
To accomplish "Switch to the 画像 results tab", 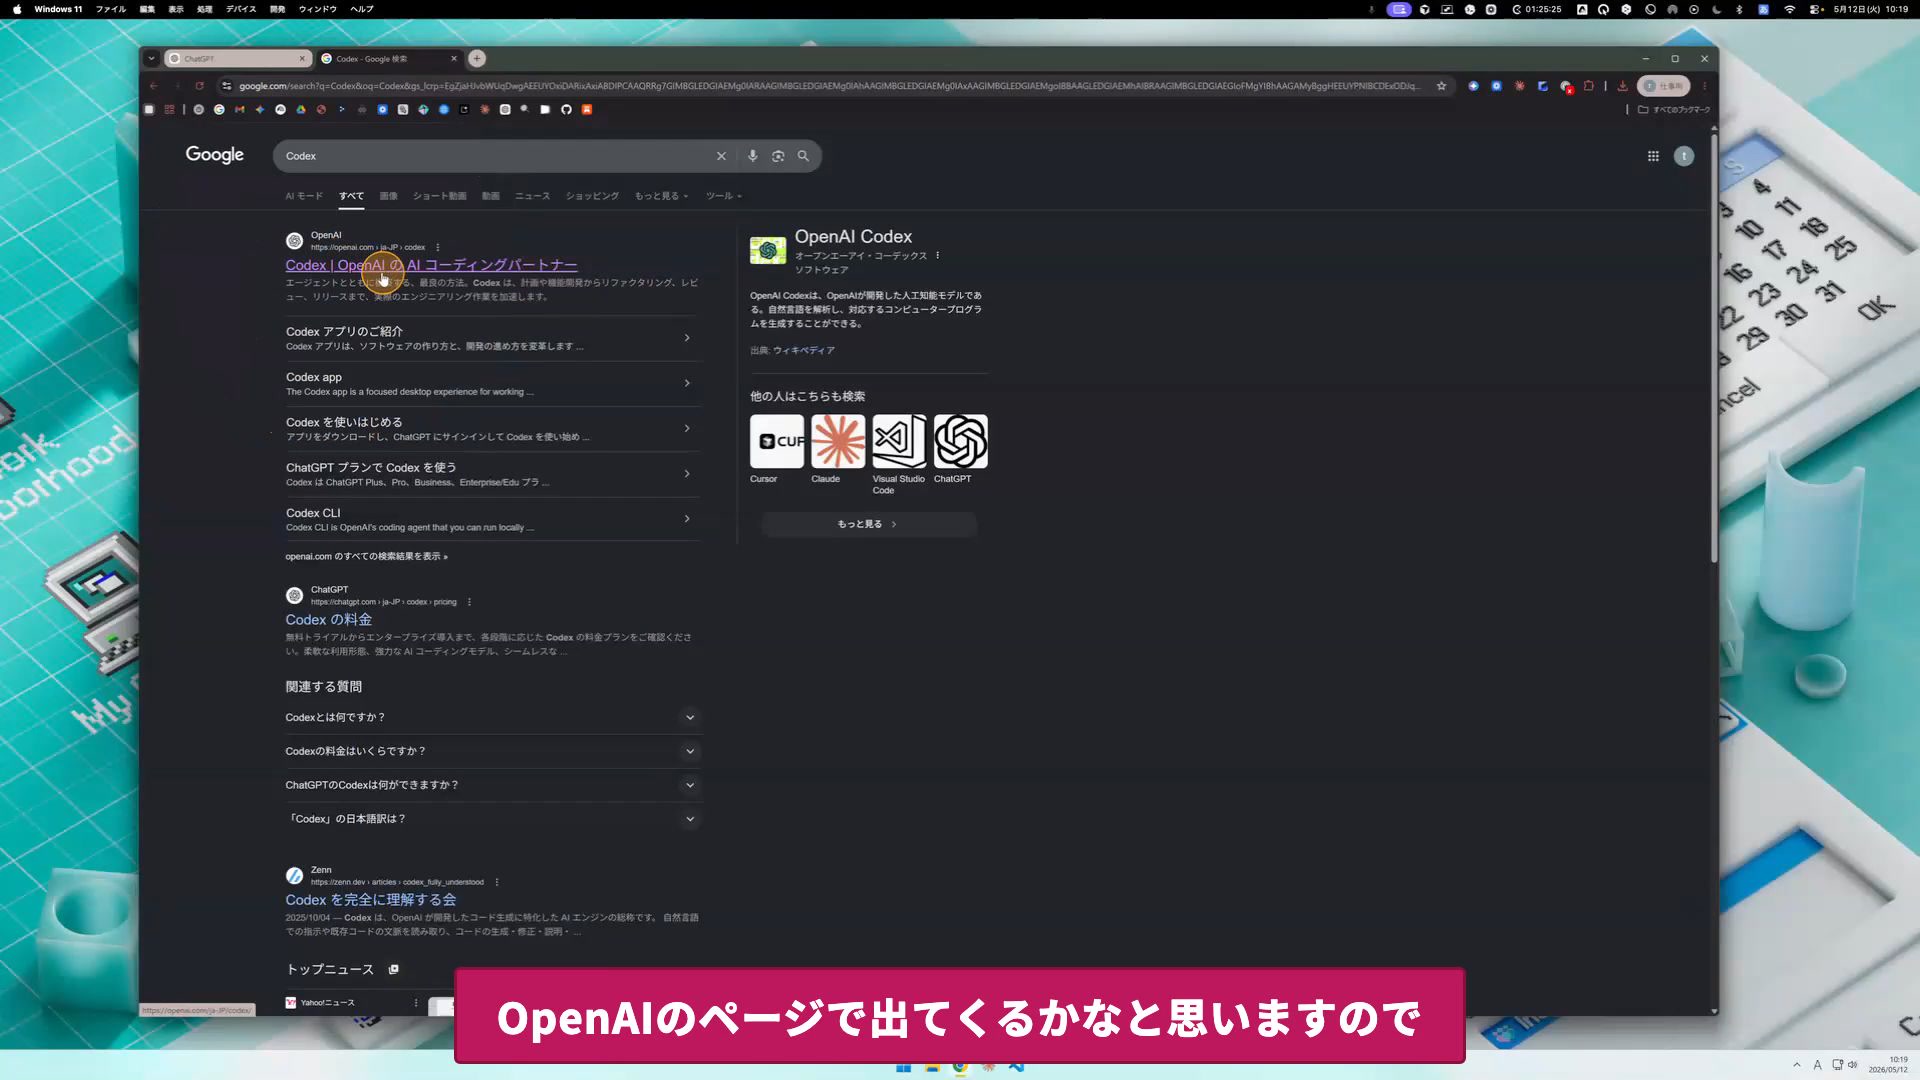I will (x=388, y=196).
